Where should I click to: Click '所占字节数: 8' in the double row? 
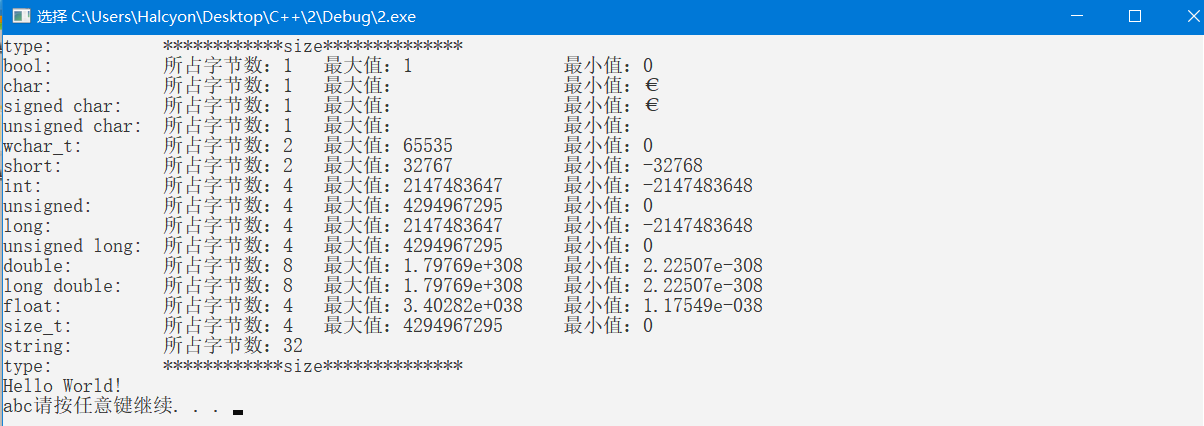pyautogui.click(x=228, y=266)
